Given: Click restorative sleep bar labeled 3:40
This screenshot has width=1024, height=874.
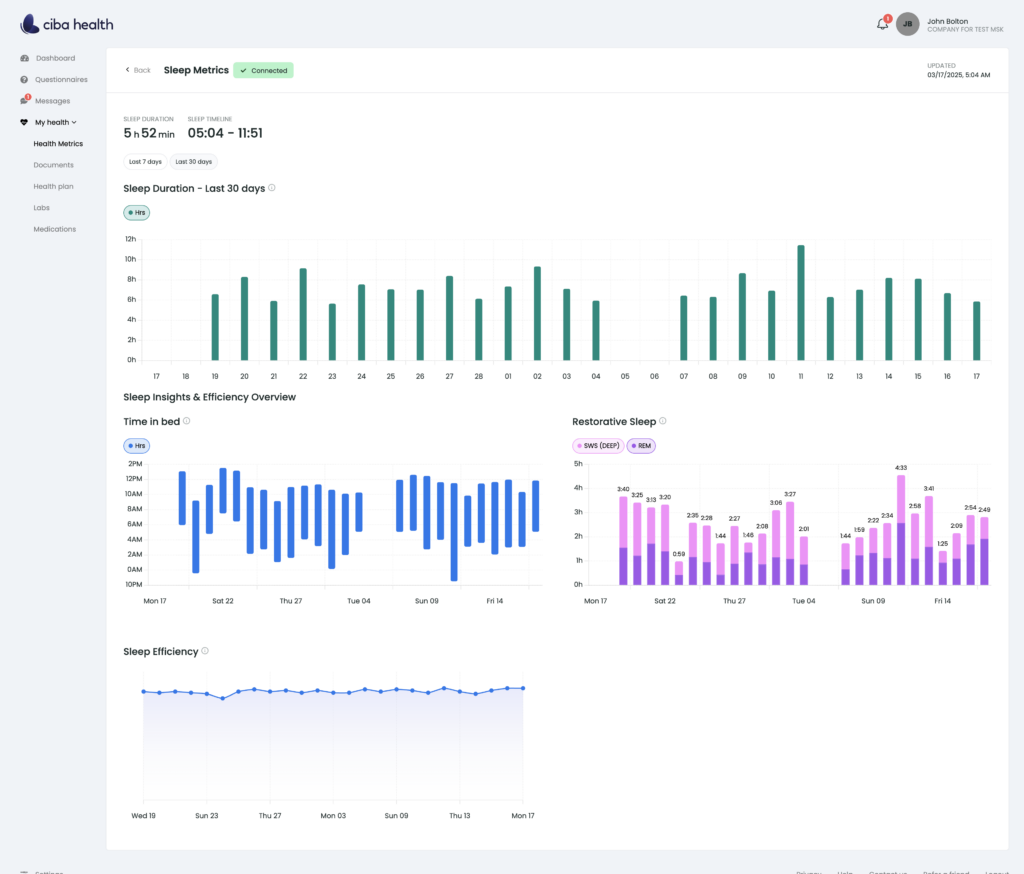Looking at the screenshot, I should [x=623, y=541].
